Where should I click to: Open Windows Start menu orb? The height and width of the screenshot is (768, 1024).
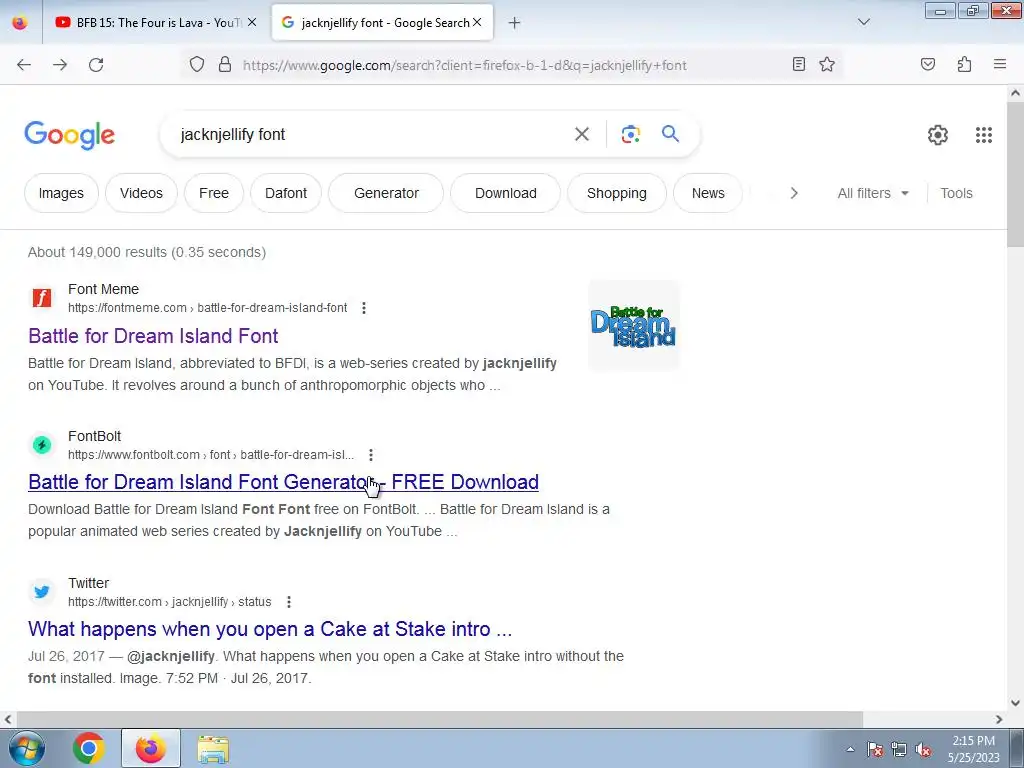click(27, 748)
